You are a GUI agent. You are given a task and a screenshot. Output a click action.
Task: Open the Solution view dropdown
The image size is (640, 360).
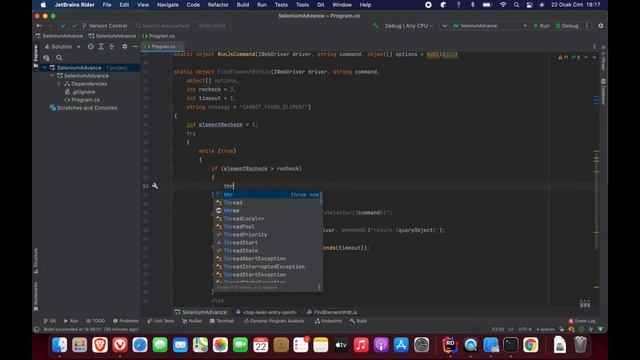[x=62, y=47]
